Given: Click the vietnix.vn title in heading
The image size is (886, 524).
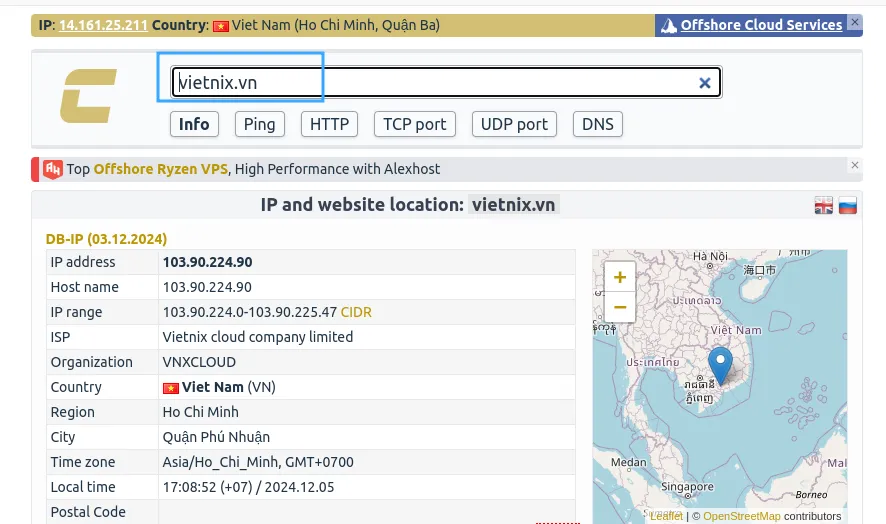Looking at the screenshot, I should point(514,205).
